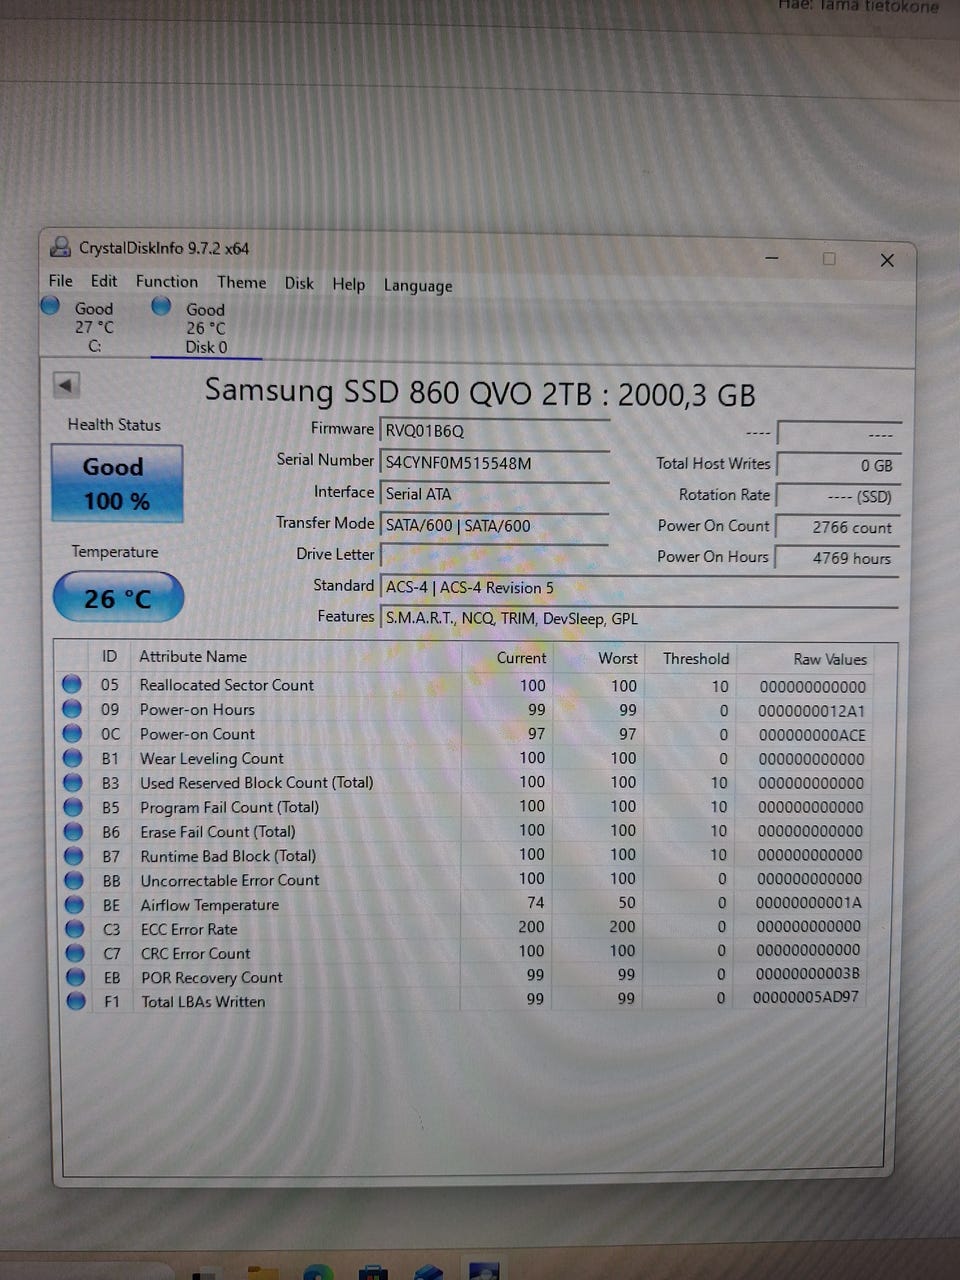This screenshot has width=960, height=1280.
Task: Click the raw value 0000000012A1
Action: click(812, 711)
